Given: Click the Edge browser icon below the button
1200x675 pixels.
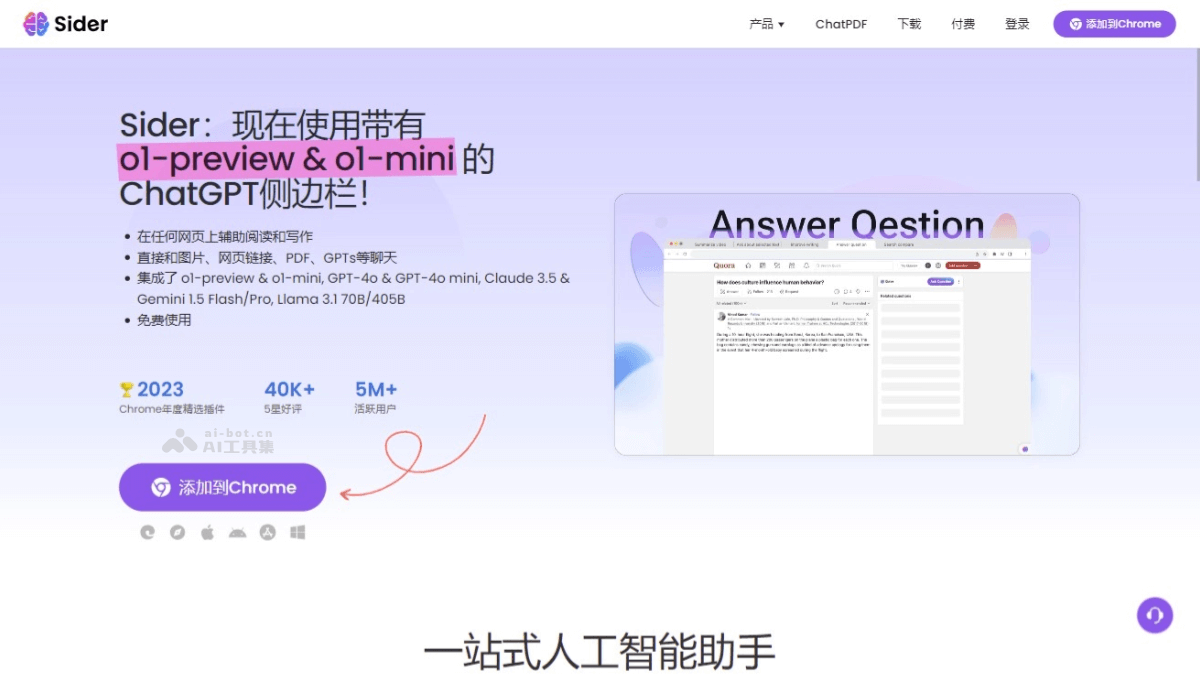Looking at the screenshot, I should tap(147, 532).
